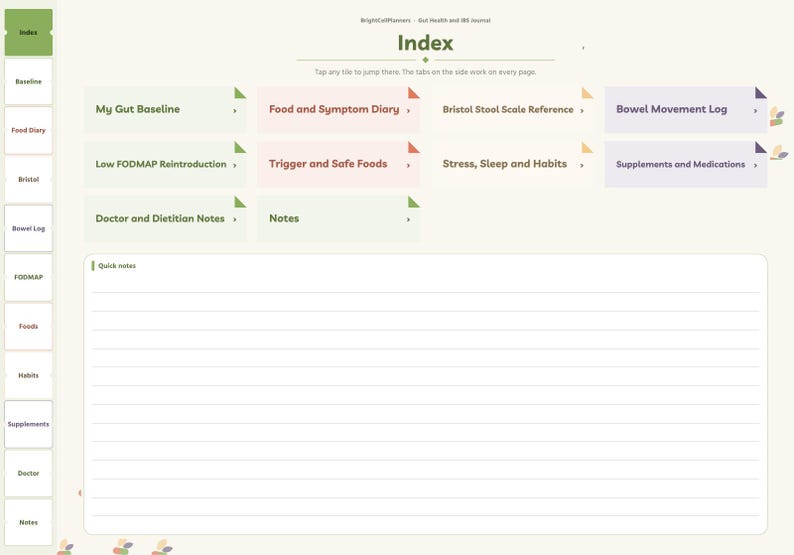Screen dimensions: 794x555
Task: Click the chevron on Low FODMAP Reintroduction tile
Action: click(235, 165)
